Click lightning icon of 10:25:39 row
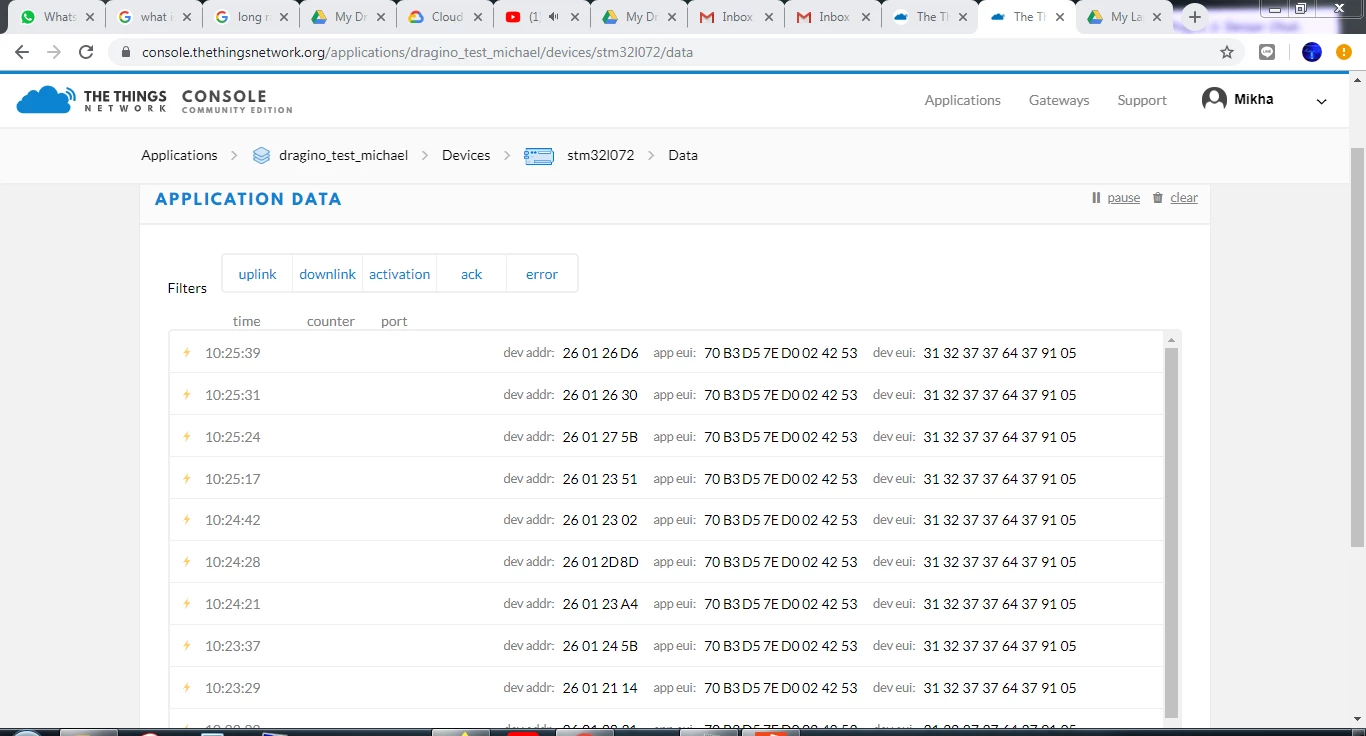The image size is (1366, 736). tap(186, 353)
